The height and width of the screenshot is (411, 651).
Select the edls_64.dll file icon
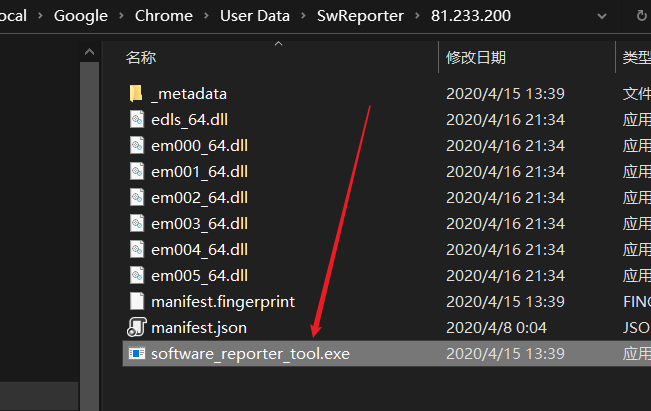click(138, 120)
